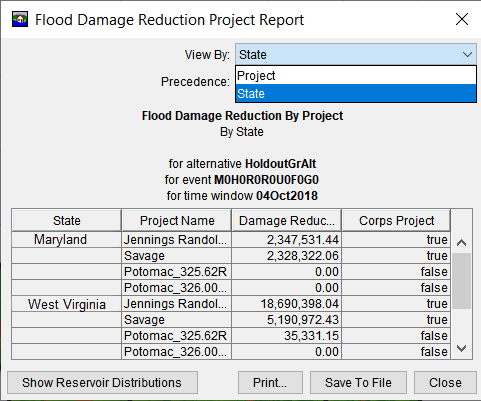
Task: Click the Print... button
Action: coord(270,382)
